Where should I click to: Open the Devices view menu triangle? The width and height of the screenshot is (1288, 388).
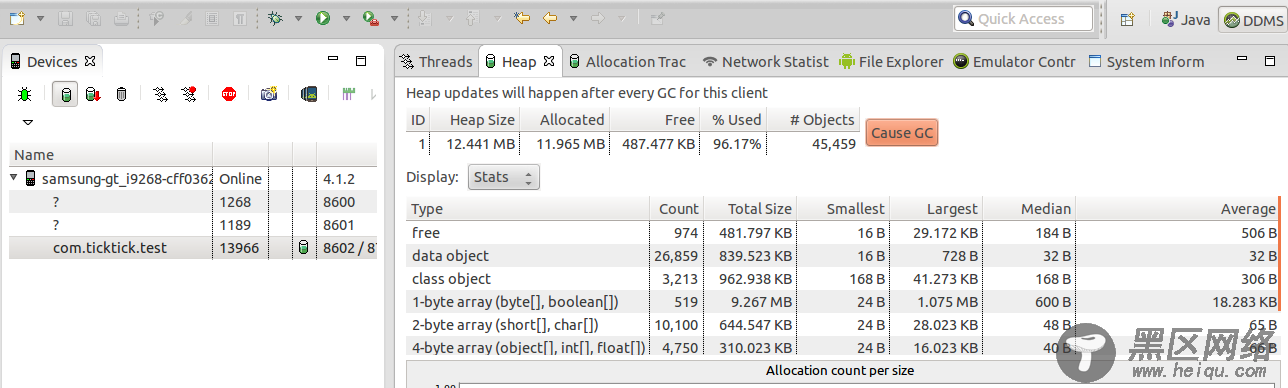coord(27,122)
